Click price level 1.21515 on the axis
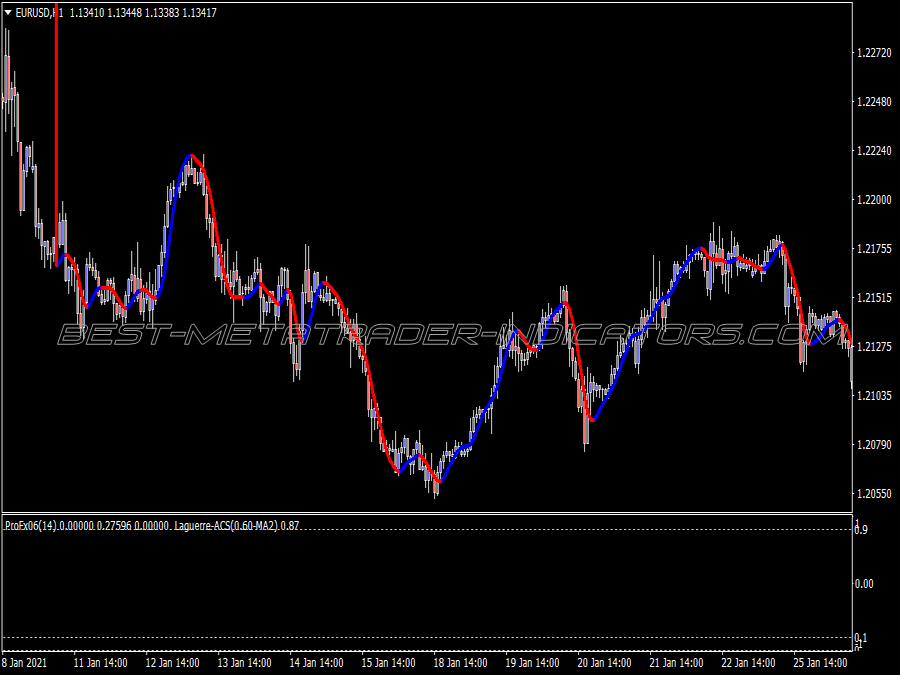 874,297
